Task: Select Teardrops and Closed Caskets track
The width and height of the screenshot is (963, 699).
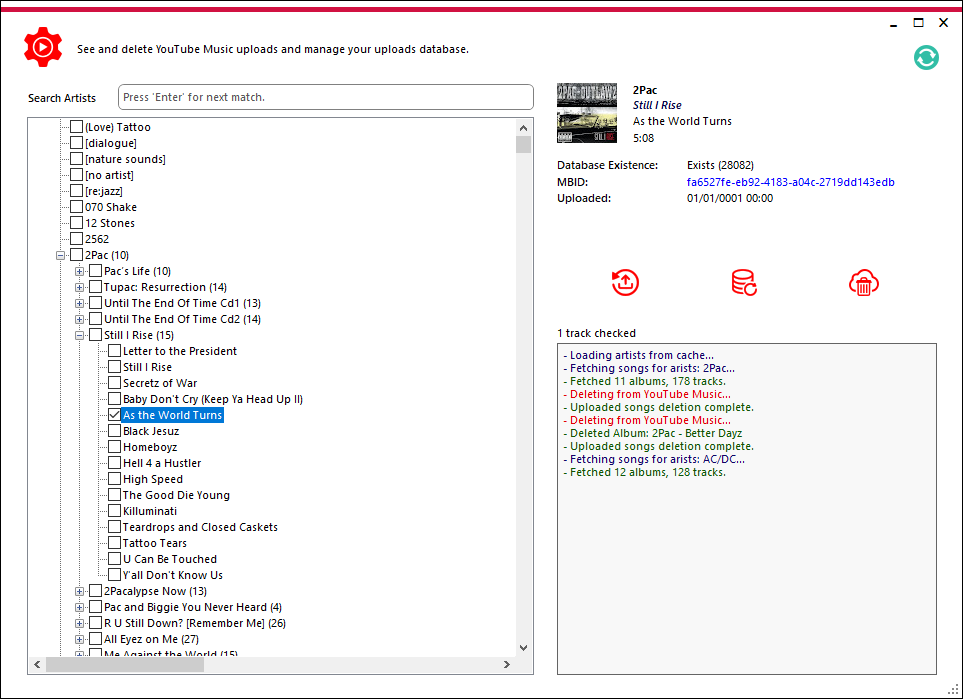Action: pos(200,526)
